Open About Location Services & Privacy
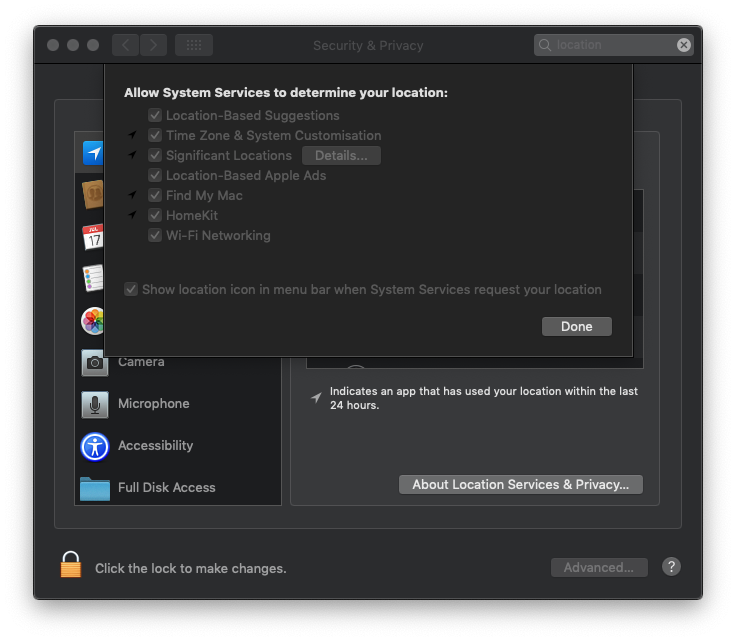 point(521,484)
